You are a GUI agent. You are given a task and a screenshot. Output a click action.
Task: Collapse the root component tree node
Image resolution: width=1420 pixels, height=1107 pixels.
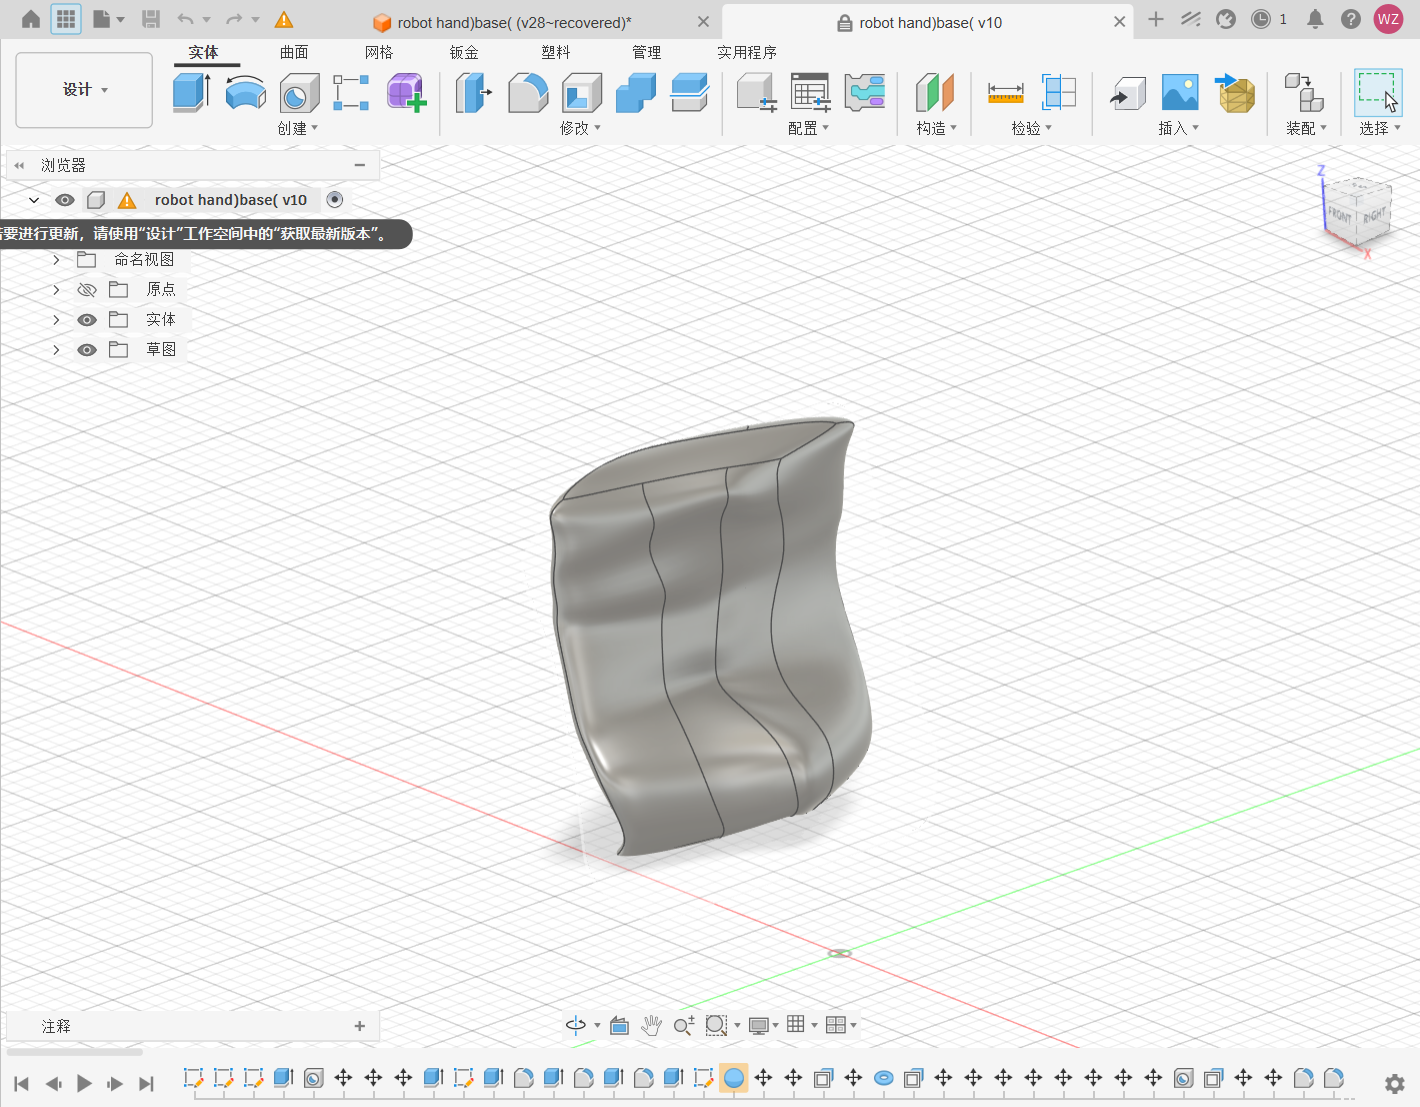(34, 200)
